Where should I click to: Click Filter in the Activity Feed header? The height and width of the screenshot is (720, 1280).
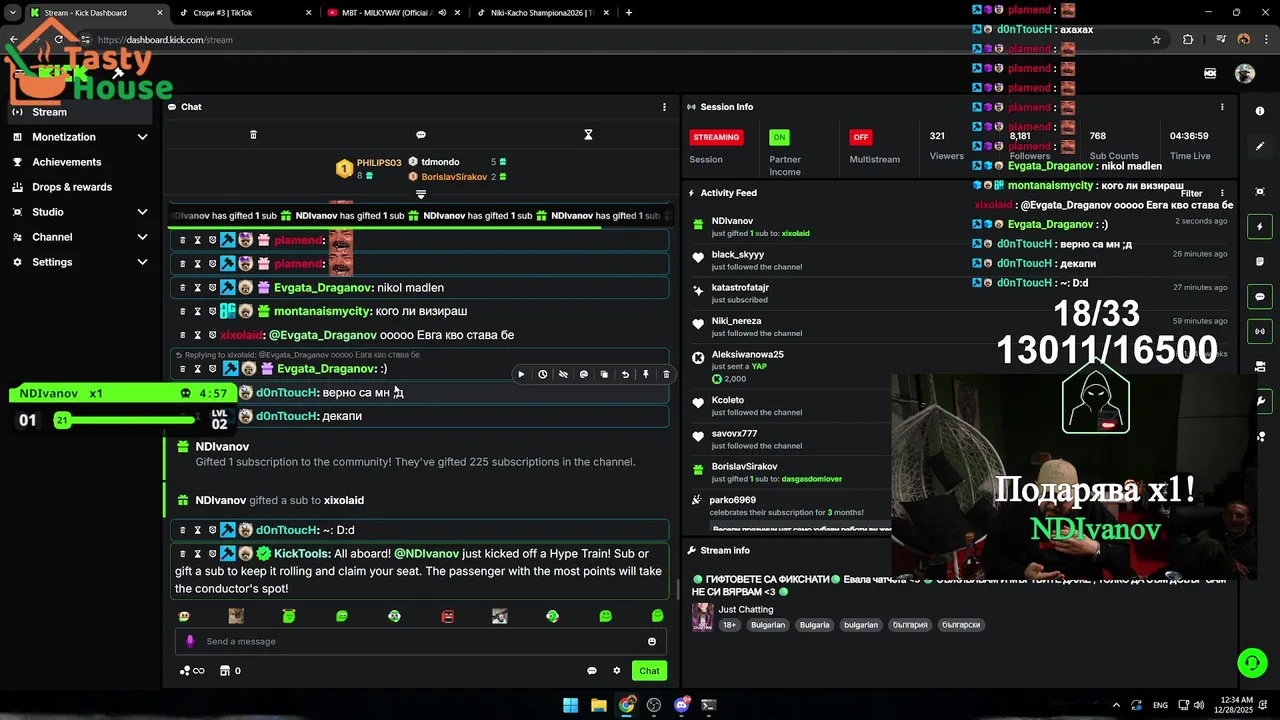(1191, 193)
